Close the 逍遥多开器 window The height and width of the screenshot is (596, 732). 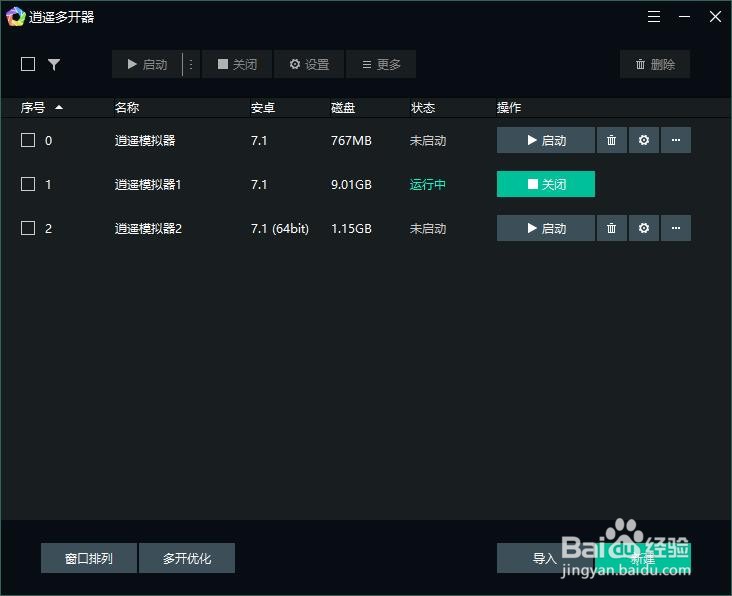point(715,17)
